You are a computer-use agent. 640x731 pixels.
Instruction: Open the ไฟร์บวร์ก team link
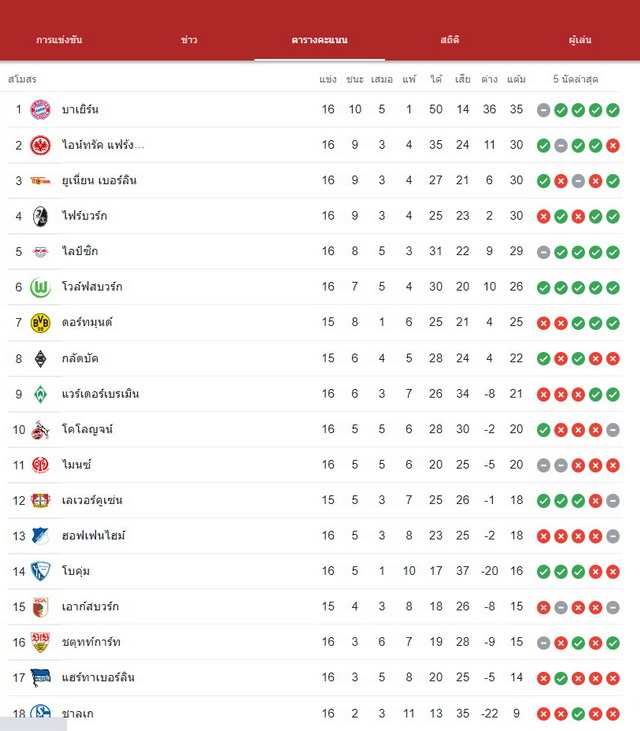84,216
